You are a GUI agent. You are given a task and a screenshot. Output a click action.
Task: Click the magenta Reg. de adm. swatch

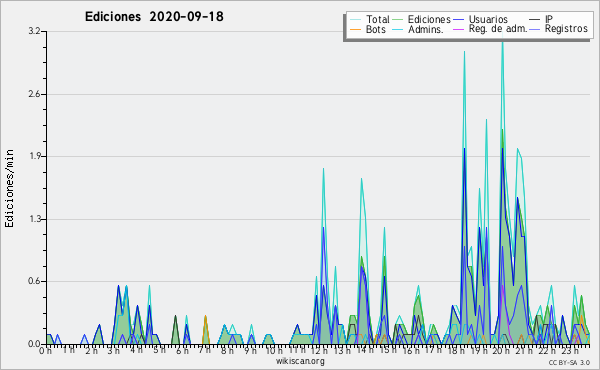pos(459,29)
